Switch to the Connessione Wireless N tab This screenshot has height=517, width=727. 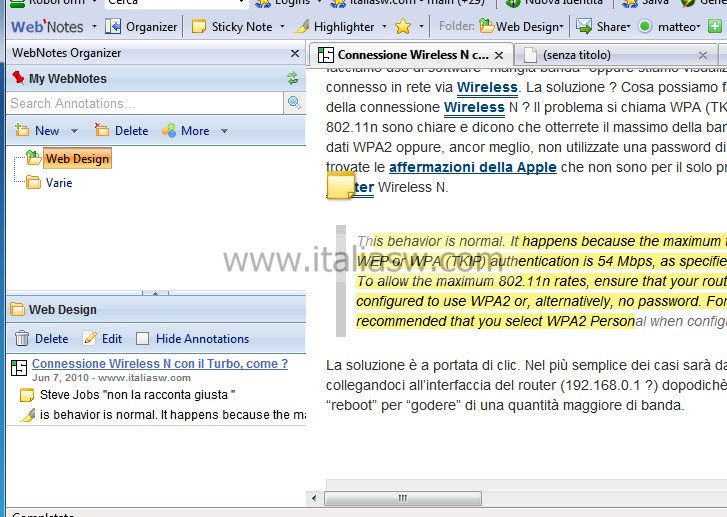point(411,55)
